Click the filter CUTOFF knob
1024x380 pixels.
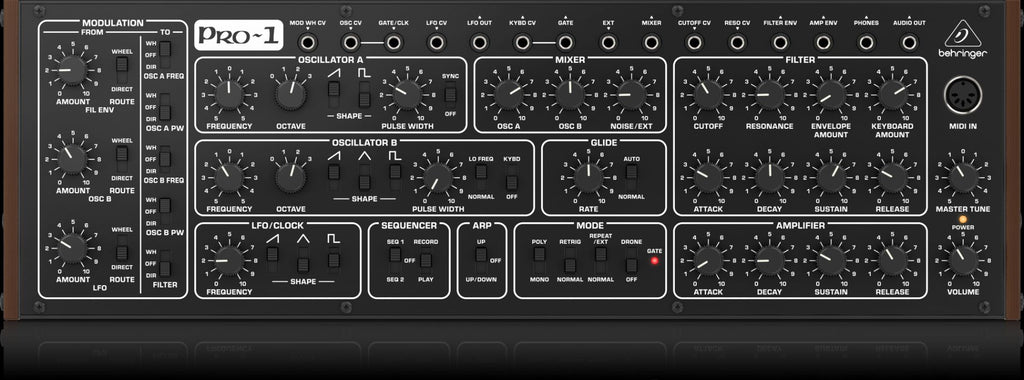pyautogui.click(x=709, y=95)
